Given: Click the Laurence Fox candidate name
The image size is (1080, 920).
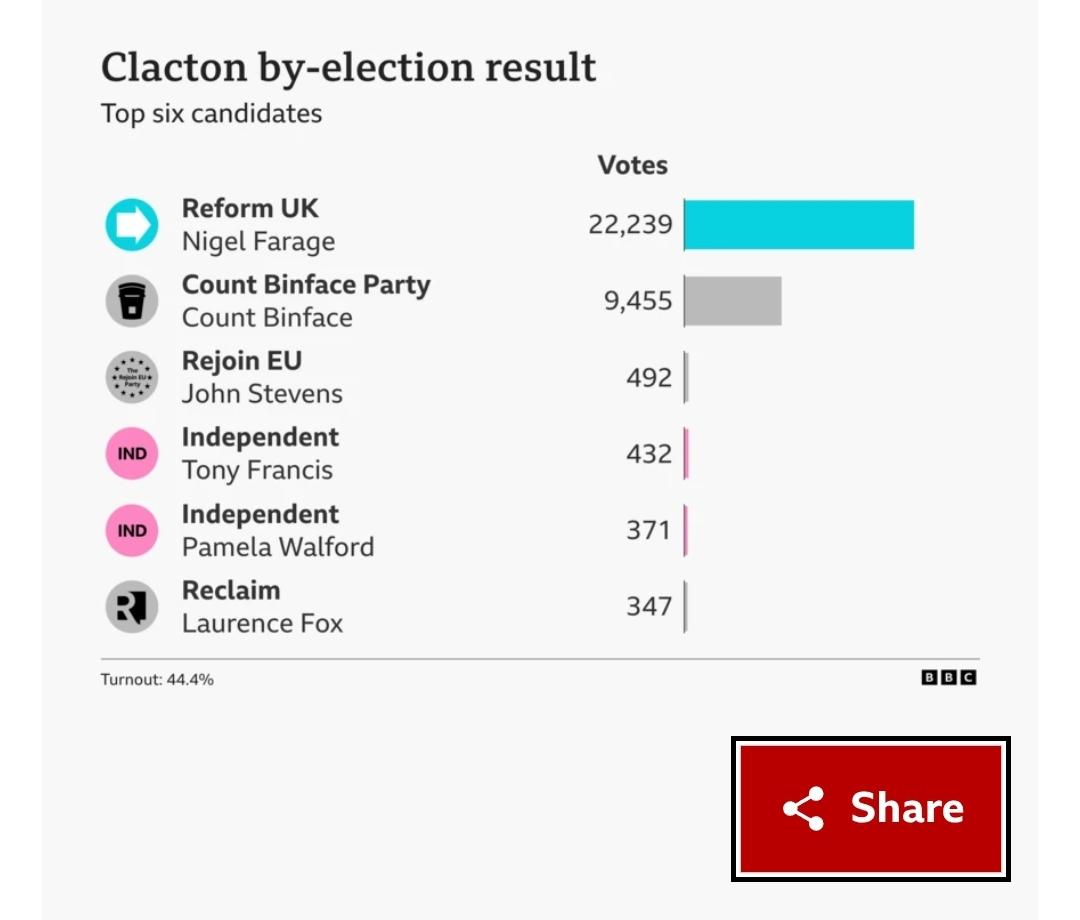Looking at the screenshot, I should pyautogui.click(x=262, y=623).
